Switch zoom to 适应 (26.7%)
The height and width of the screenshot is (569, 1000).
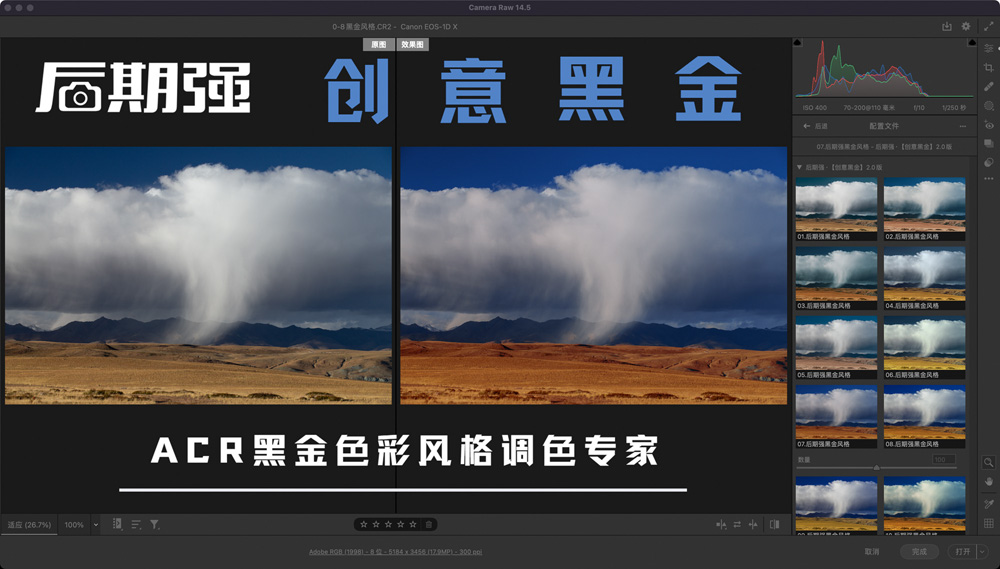click(29, 525)
